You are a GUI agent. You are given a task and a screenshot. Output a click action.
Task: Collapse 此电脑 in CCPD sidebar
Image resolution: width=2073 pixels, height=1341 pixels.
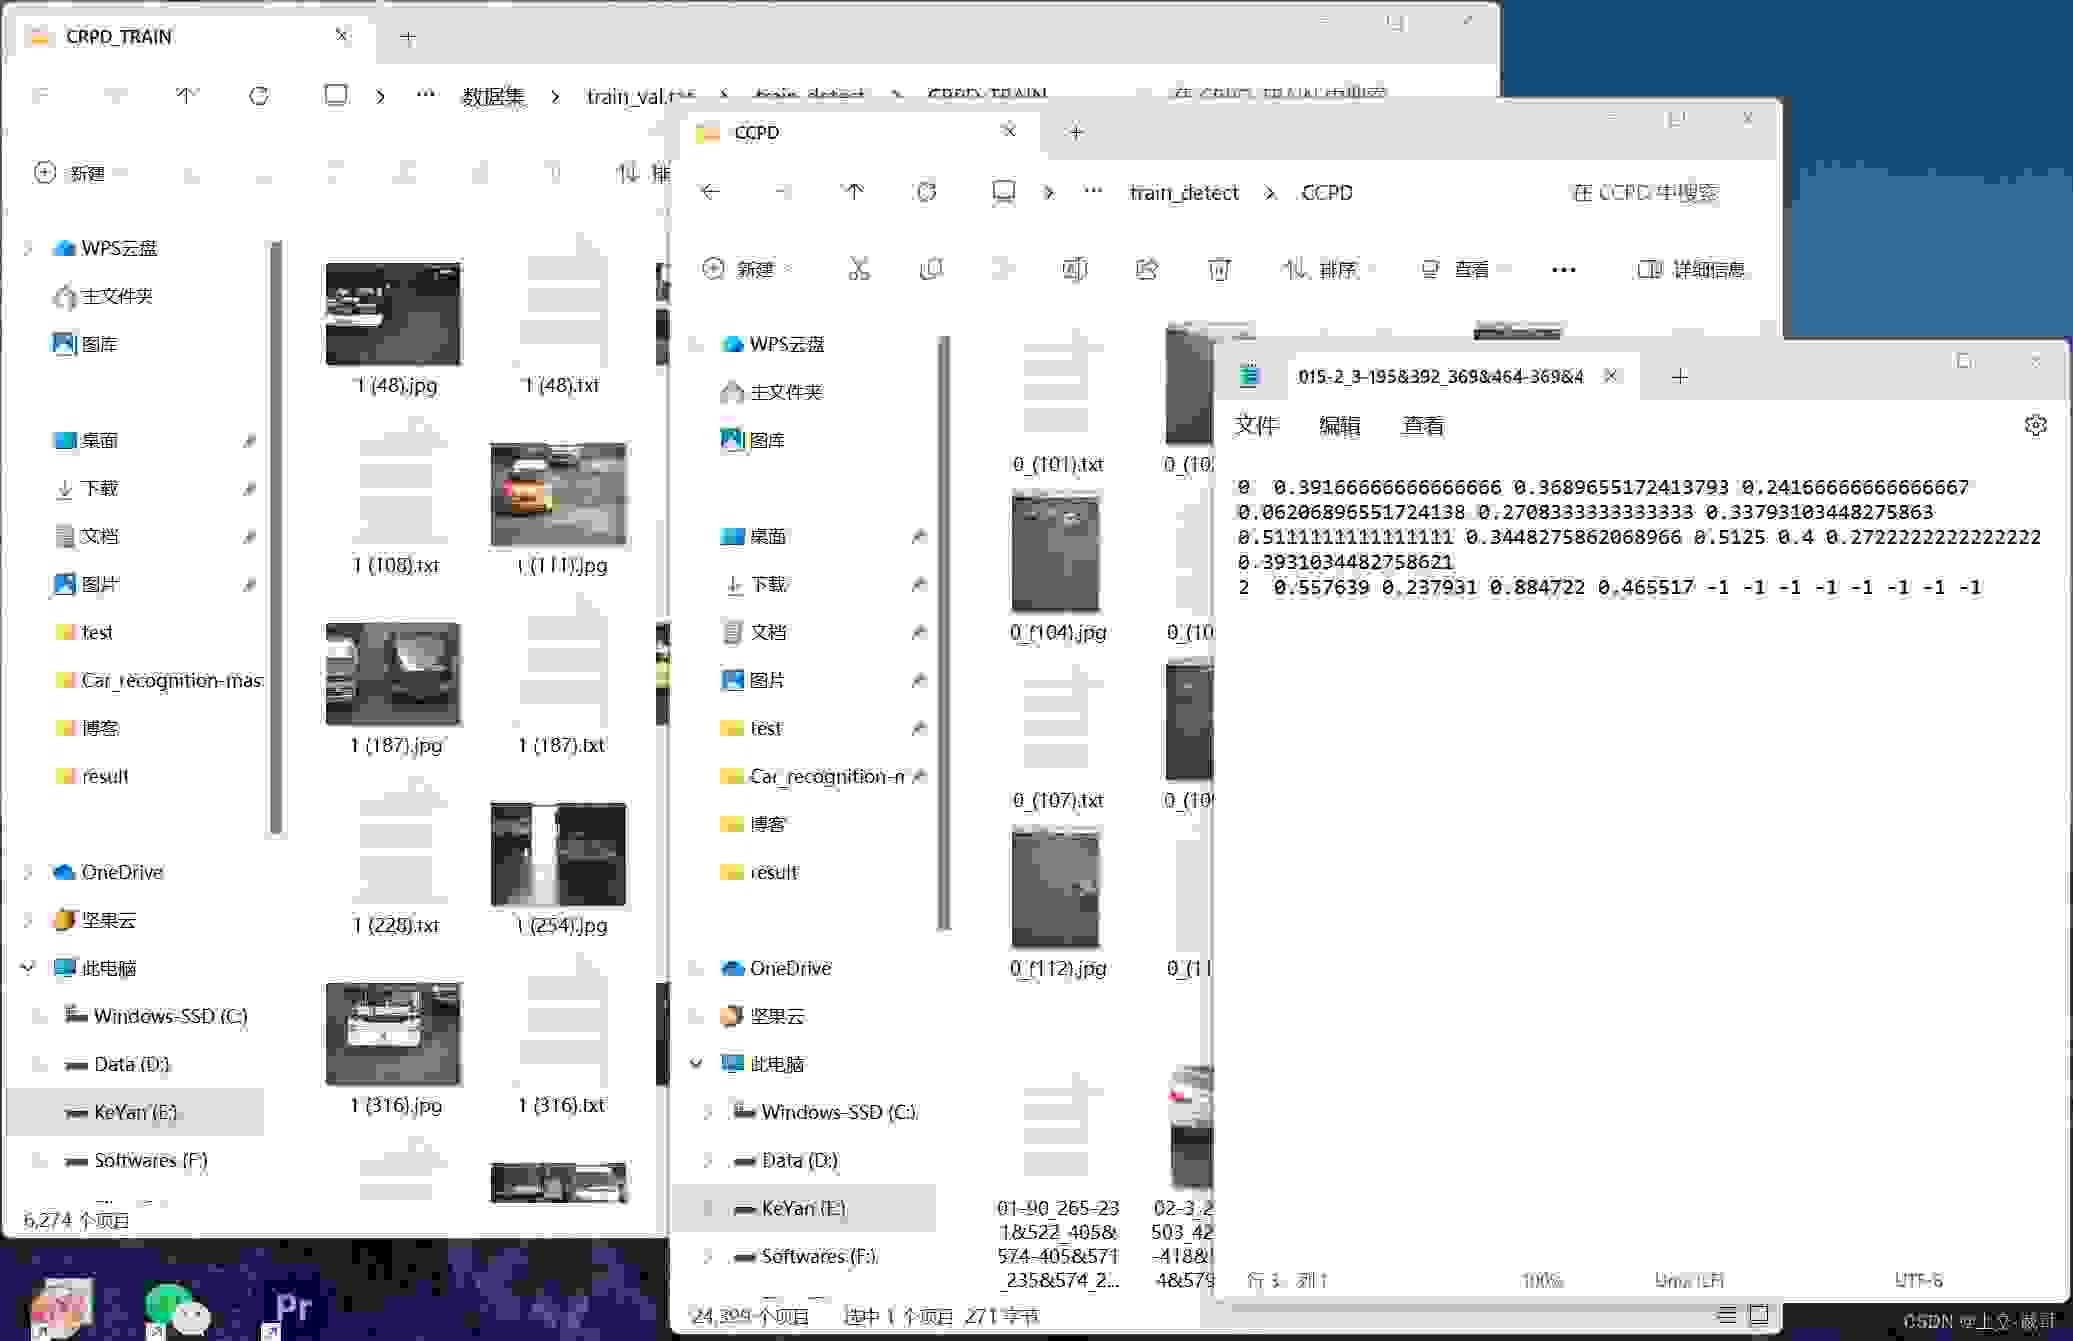point(696,1064)
